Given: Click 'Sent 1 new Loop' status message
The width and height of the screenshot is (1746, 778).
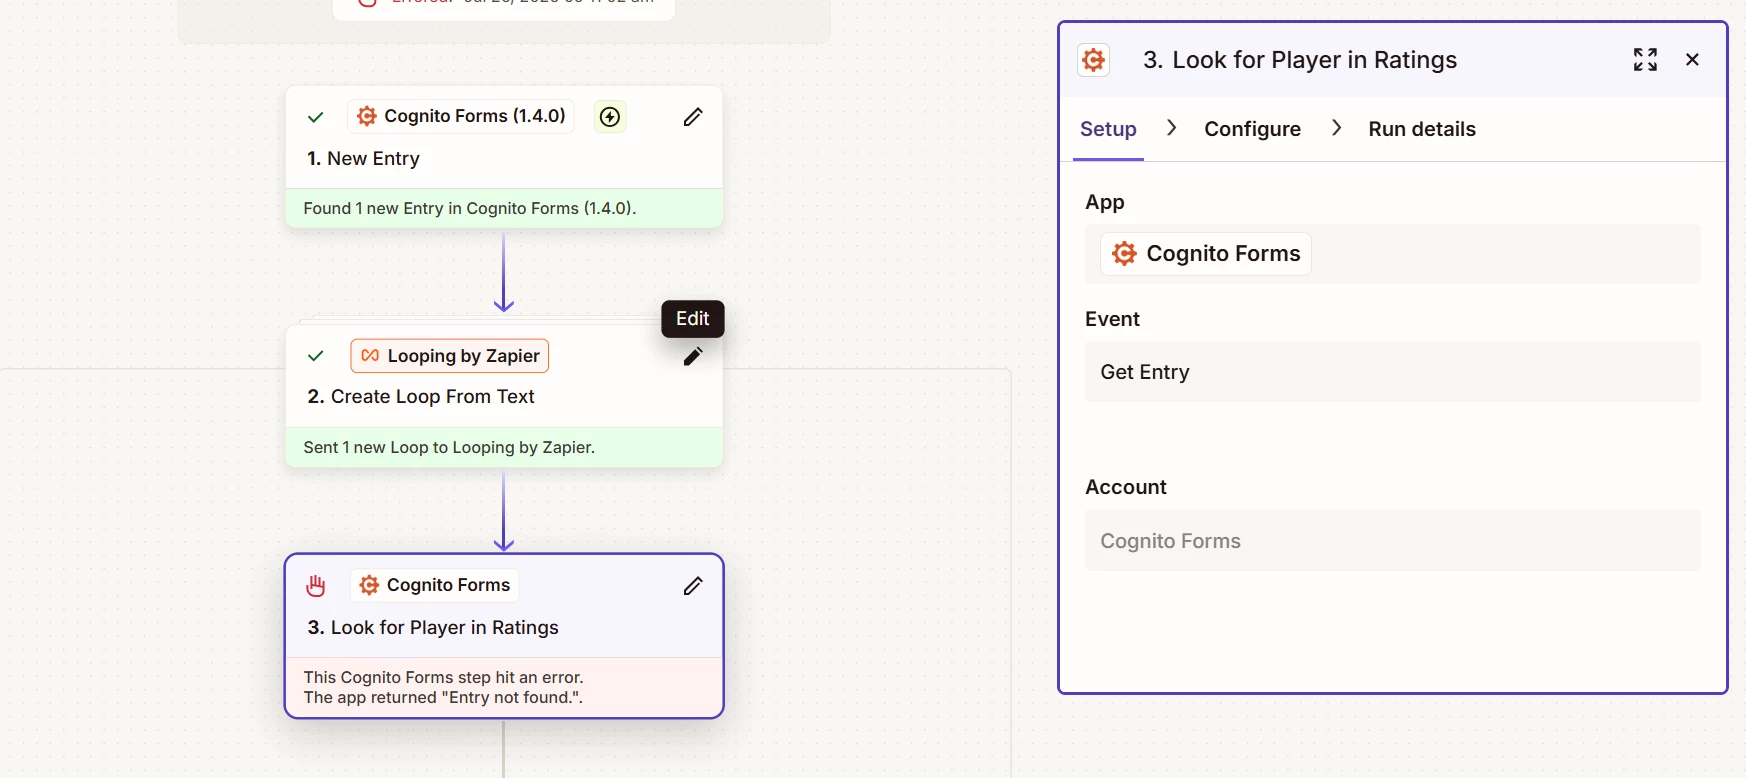Looking at the screenshot, I should (449, 448).
